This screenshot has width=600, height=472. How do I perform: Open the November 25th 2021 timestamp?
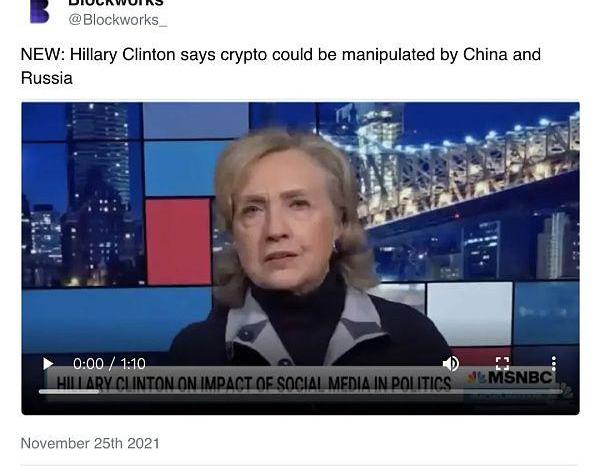[x=90, y=443]
